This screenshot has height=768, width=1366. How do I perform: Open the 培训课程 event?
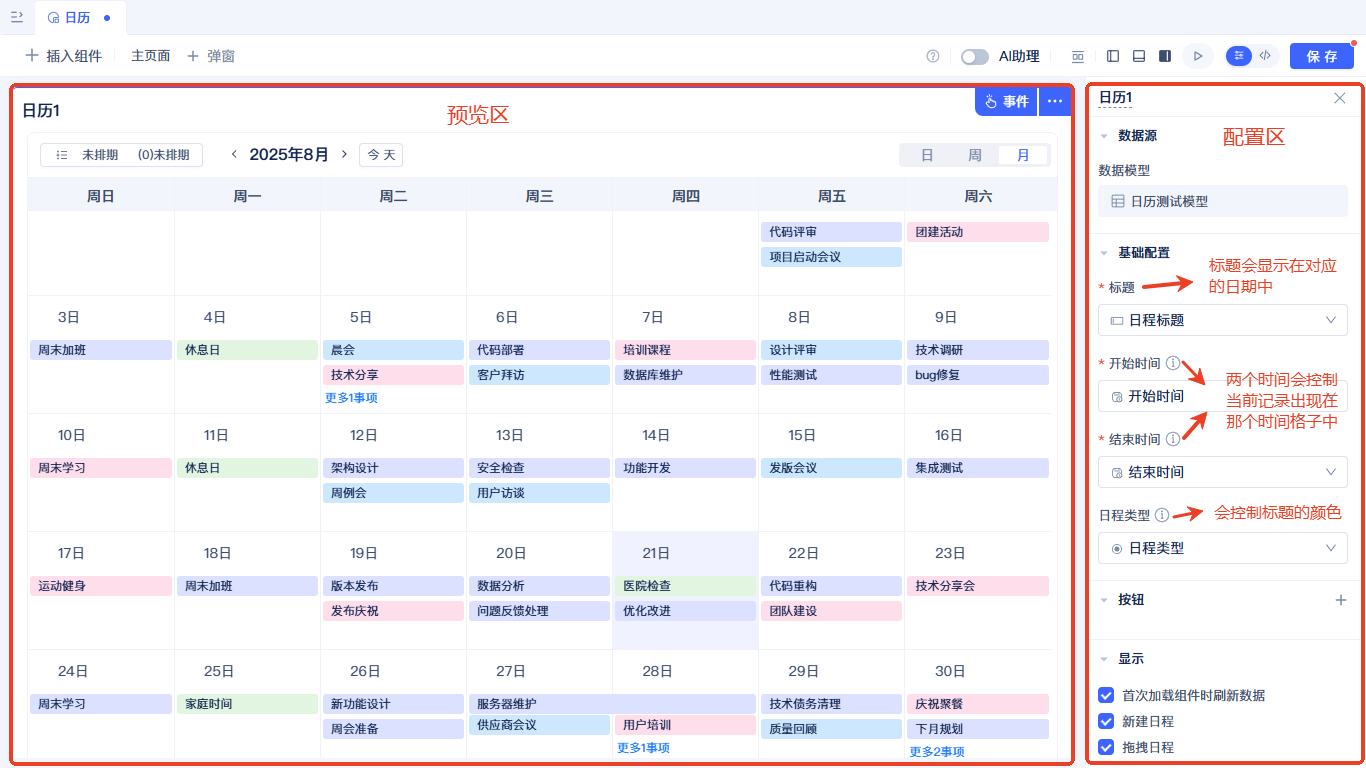(x=685, y=350)
